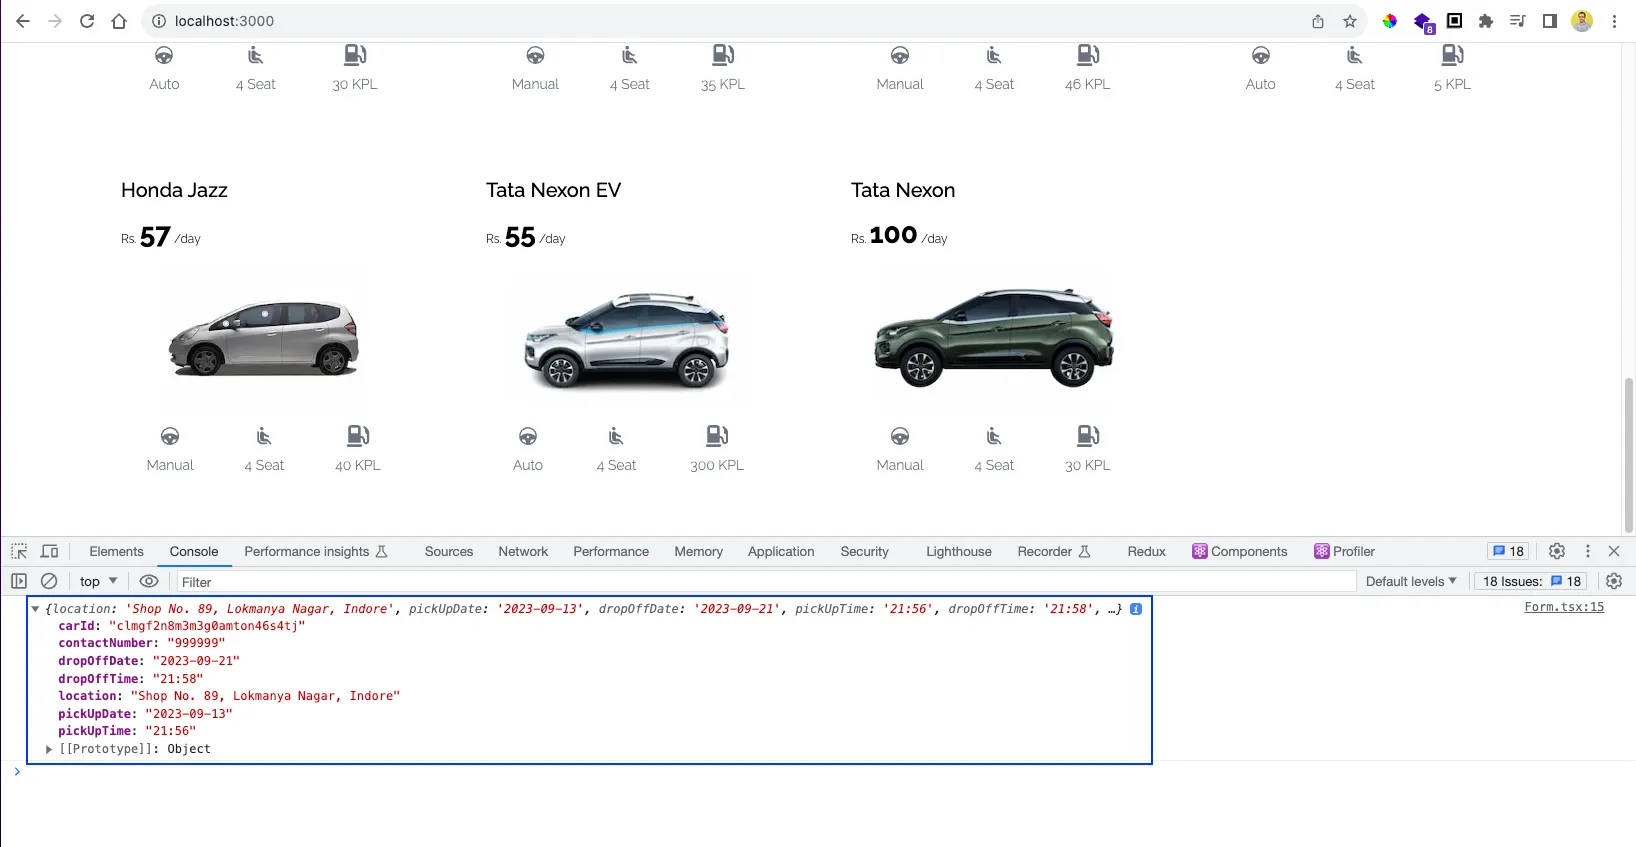1636x847 pixels.
Task: Reload the localhost page
Action: 87,21
